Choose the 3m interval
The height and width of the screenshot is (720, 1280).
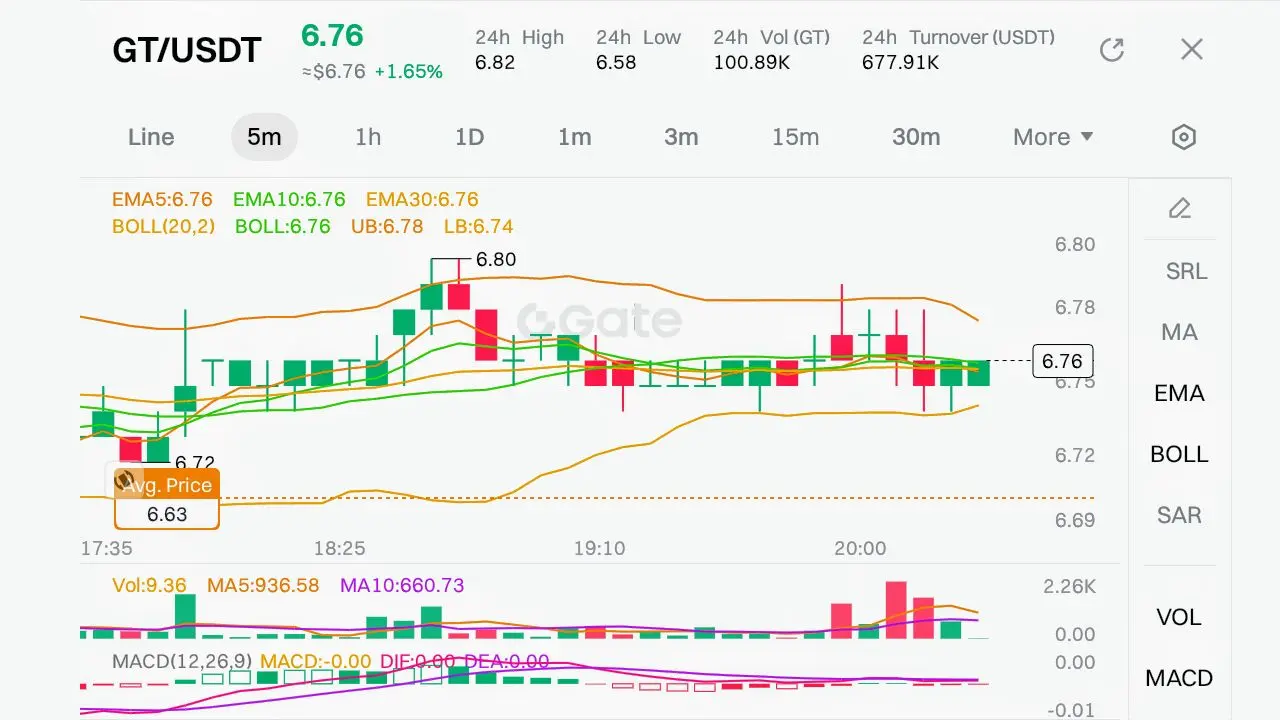click(x=681, y=137)
